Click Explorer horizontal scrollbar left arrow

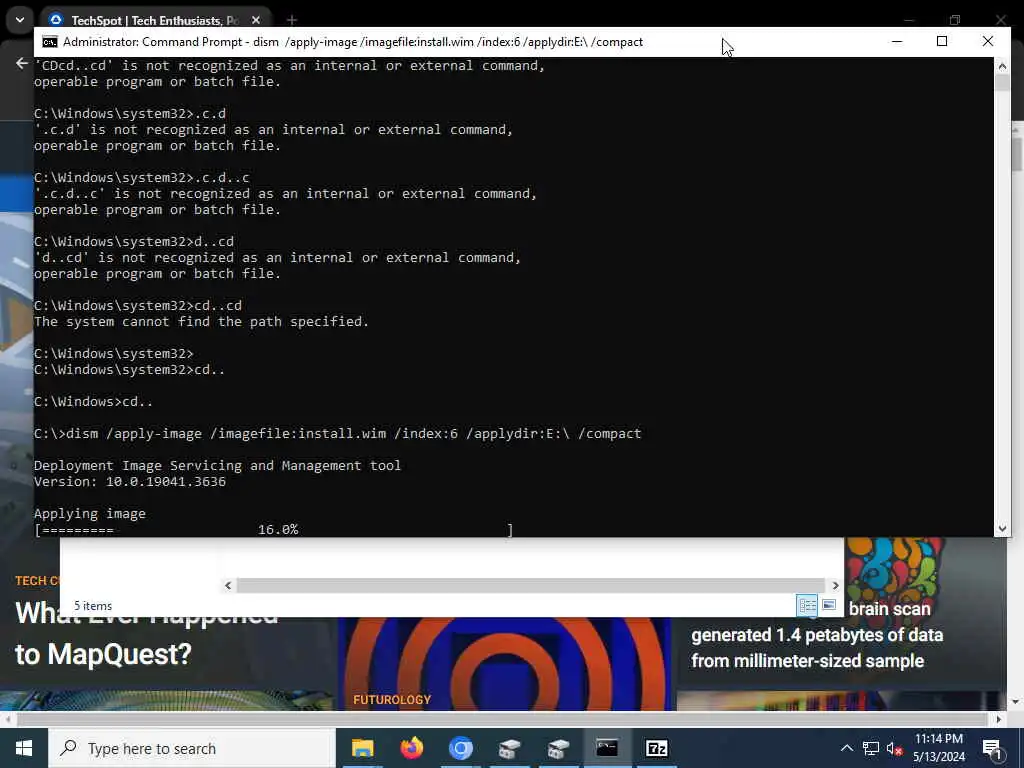pyautogui.click(x=228, y=585)
